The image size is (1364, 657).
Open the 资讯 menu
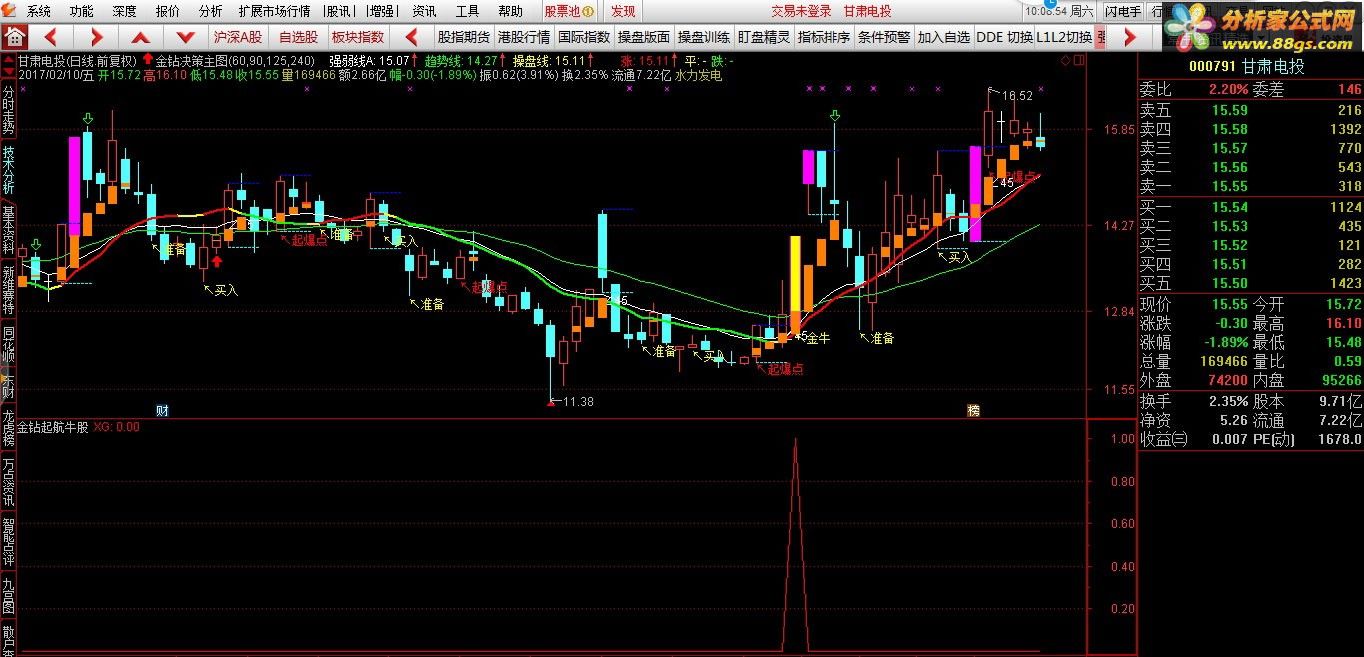coord(424,11)
